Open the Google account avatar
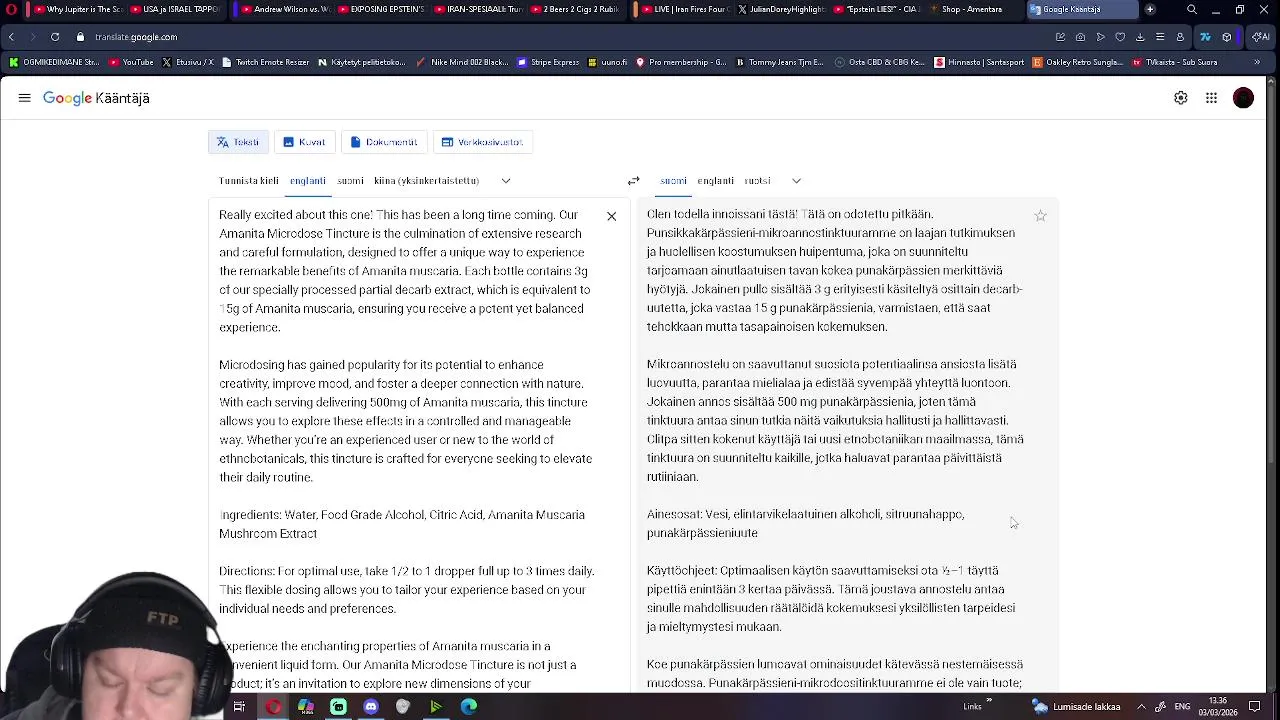 point(1243,98)
